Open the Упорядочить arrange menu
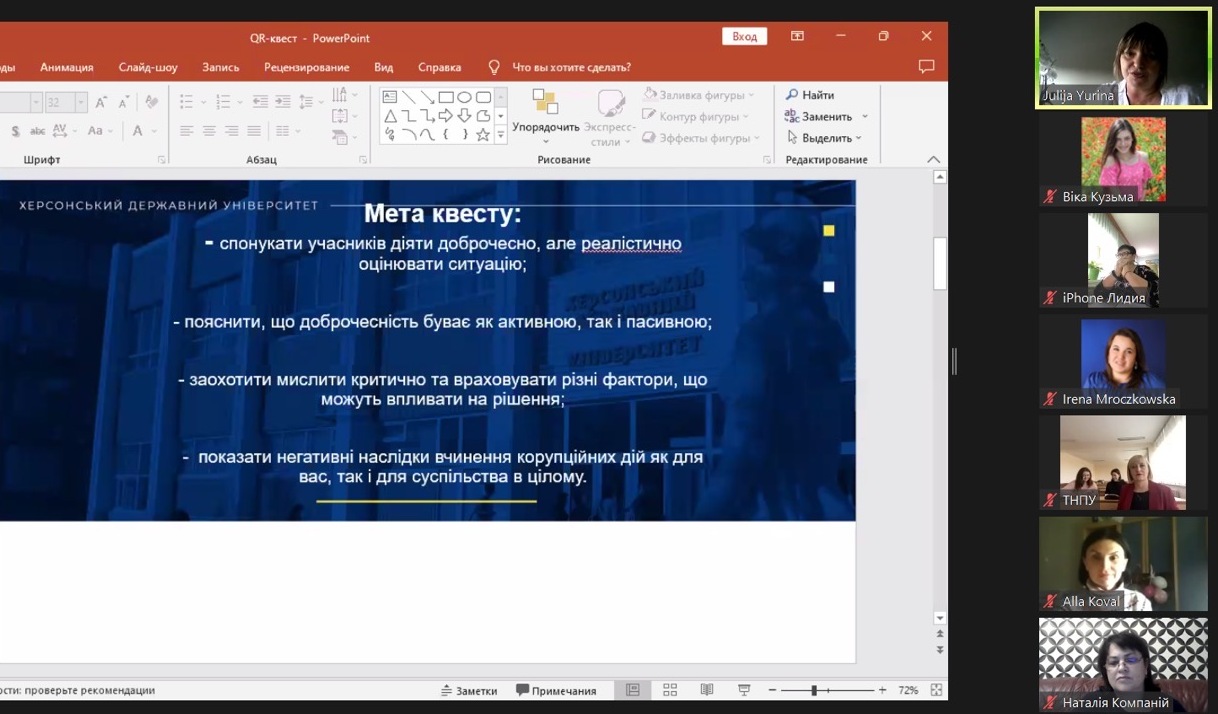 [545, 127]
